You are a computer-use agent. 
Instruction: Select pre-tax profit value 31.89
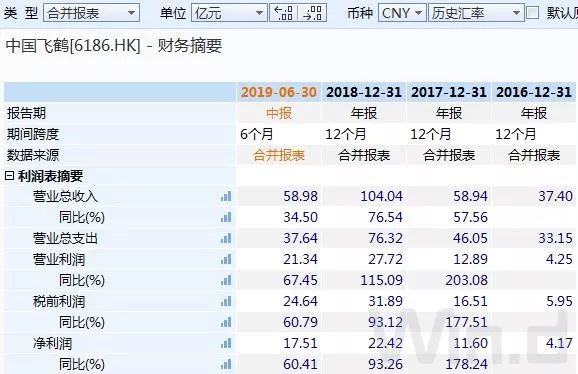pyautogui.click(x=386, y=301)
